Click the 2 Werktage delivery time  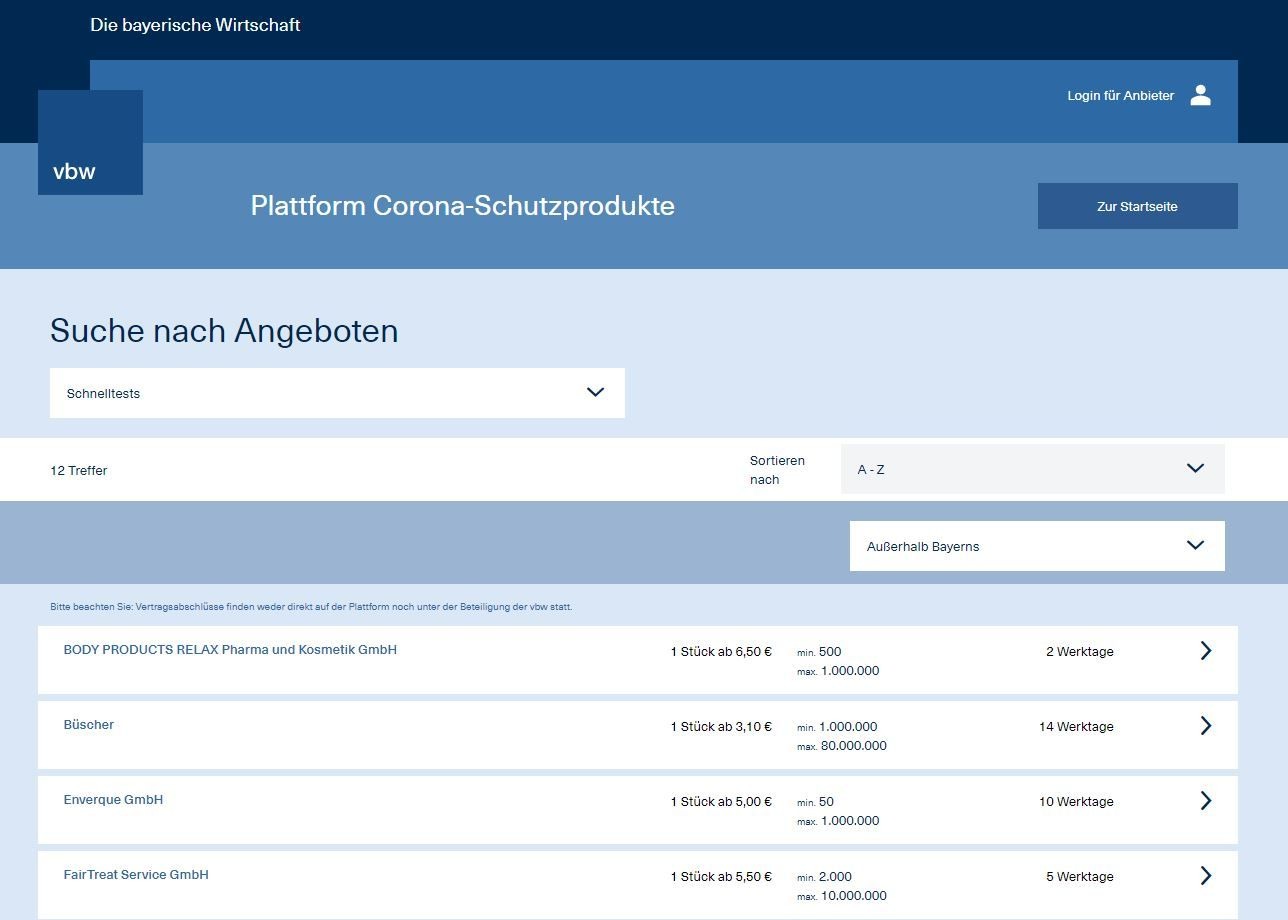1080,652
